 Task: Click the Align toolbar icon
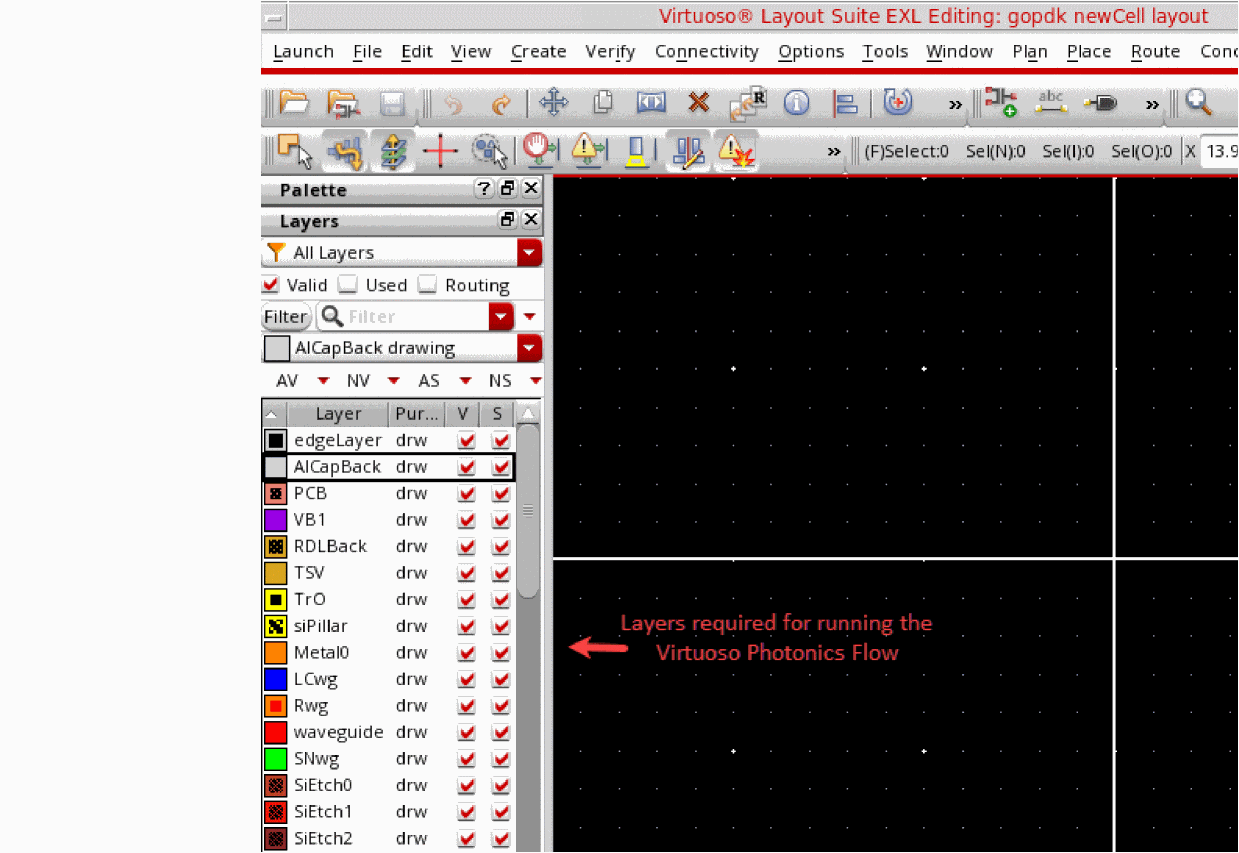[x=846, y=103]
